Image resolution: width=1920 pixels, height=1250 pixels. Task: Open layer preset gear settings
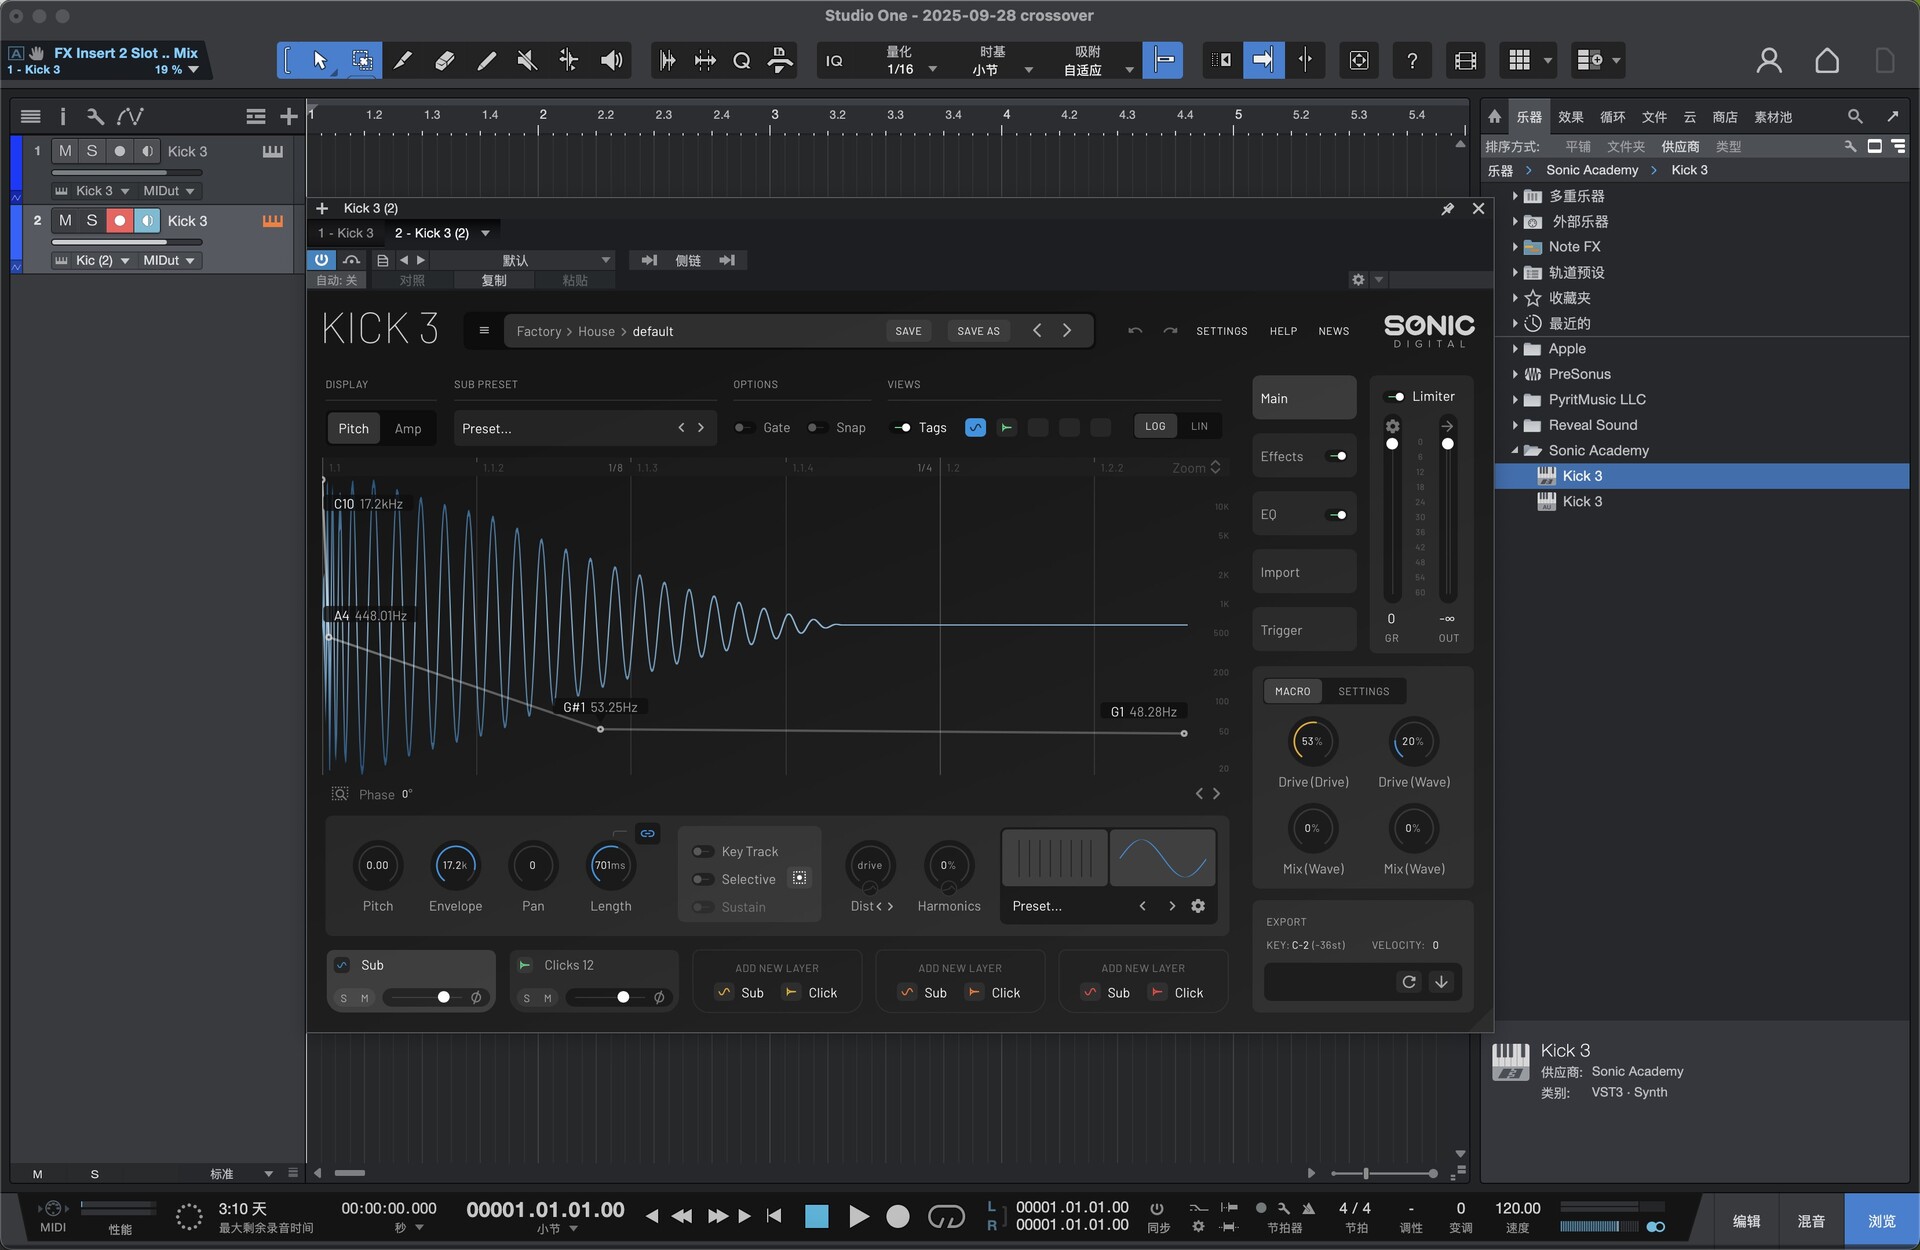pos(1198,906)
